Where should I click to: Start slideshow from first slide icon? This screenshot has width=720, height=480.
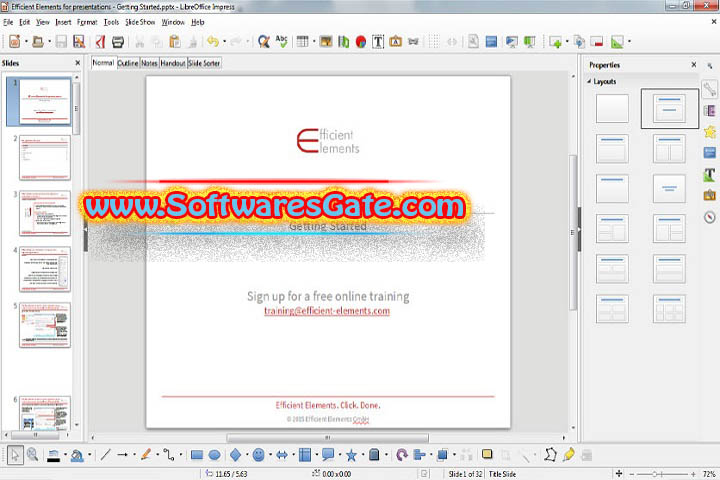pyautogui.click(x=512, y=42)
